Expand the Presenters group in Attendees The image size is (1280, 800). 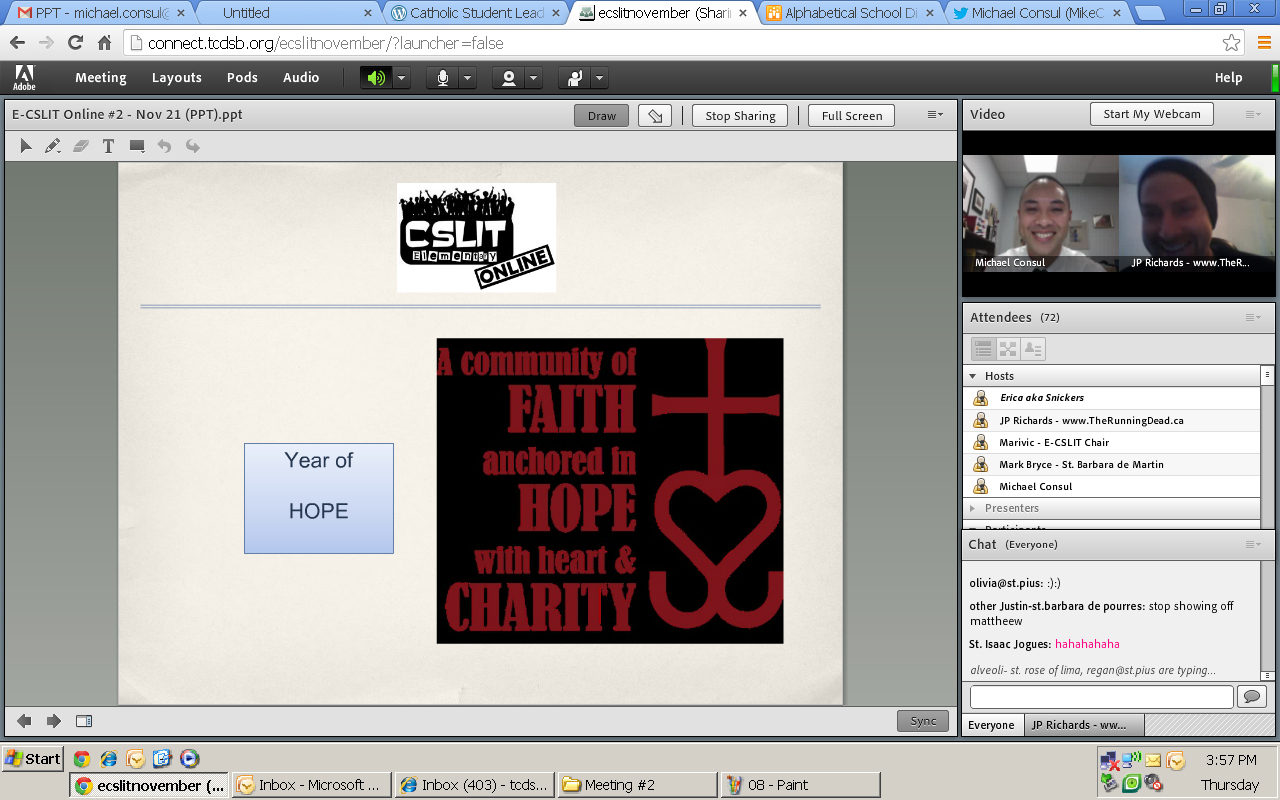(973, 508)
